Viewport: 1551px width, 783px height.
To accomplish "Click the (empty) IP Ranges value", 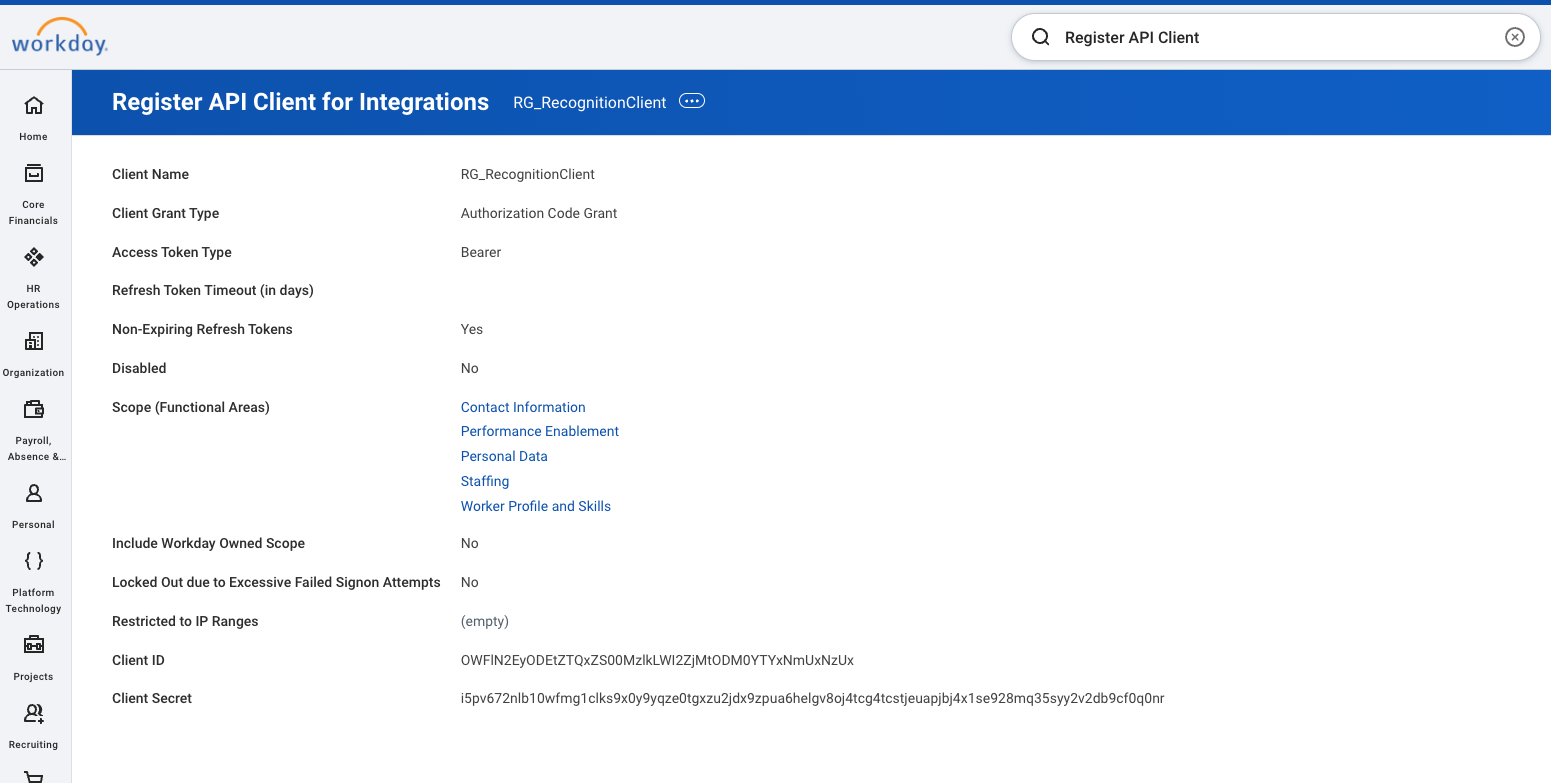I will (x=485, y=621).
